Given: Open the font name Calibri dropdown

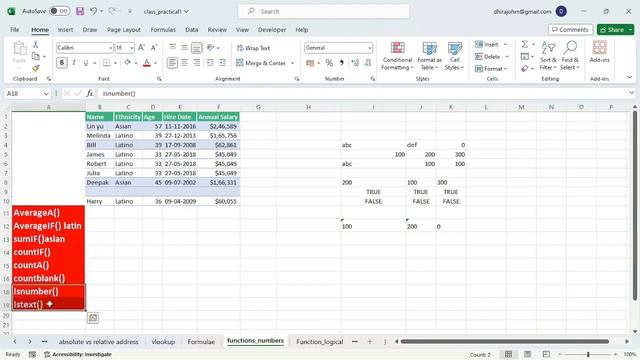Looking at the screenshot, I should (110, 48).
